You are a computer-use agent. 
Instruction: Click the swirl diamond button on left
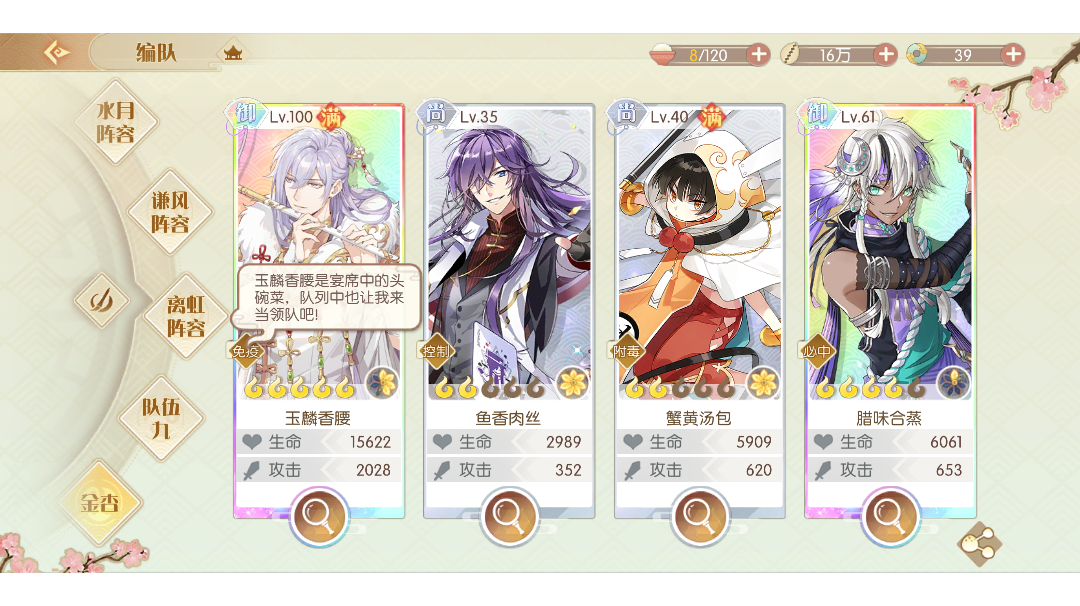pos(102,300)
